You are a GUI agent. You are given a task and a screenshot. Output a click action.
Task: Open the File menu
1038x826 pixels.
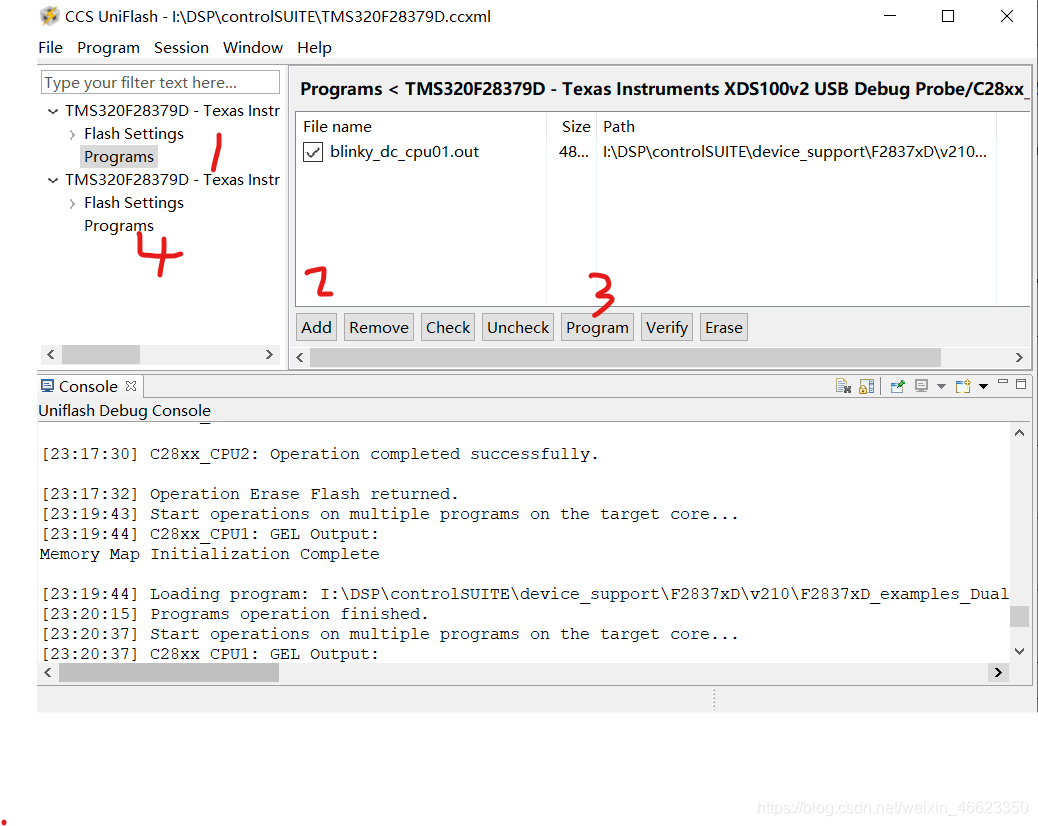tap(50, 48)
